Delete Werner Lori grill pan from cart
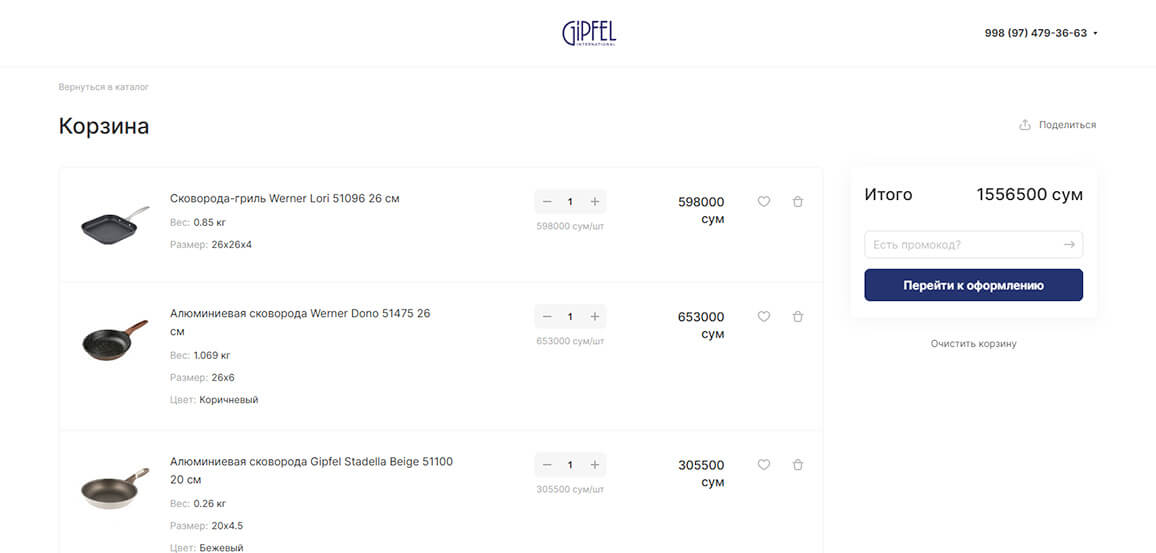 coord(798,201)
